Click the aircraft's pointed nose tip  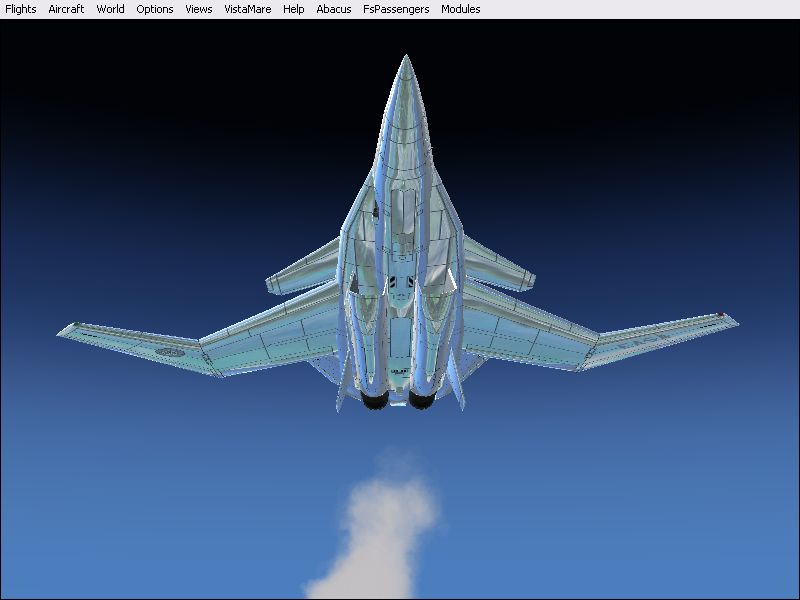[405, 60]
